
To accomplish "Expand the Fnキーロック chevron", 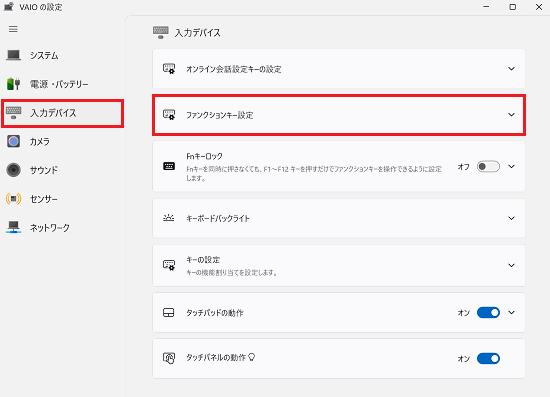I will [511, 167].
